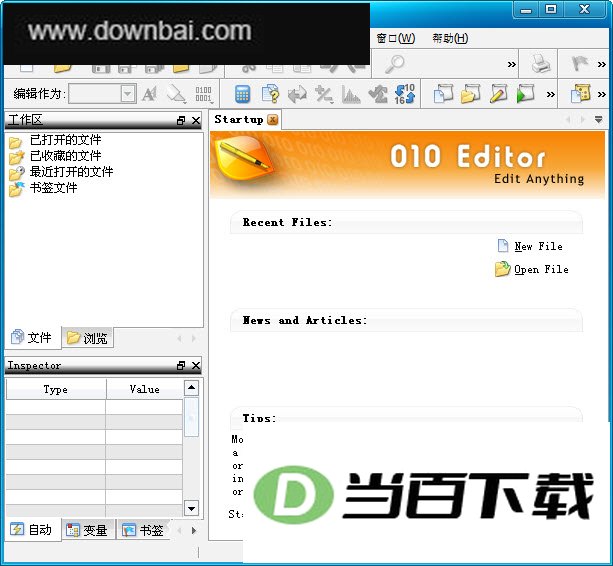Open the 帮助(H) menu

pyautogui.click(x=450, y=38)
